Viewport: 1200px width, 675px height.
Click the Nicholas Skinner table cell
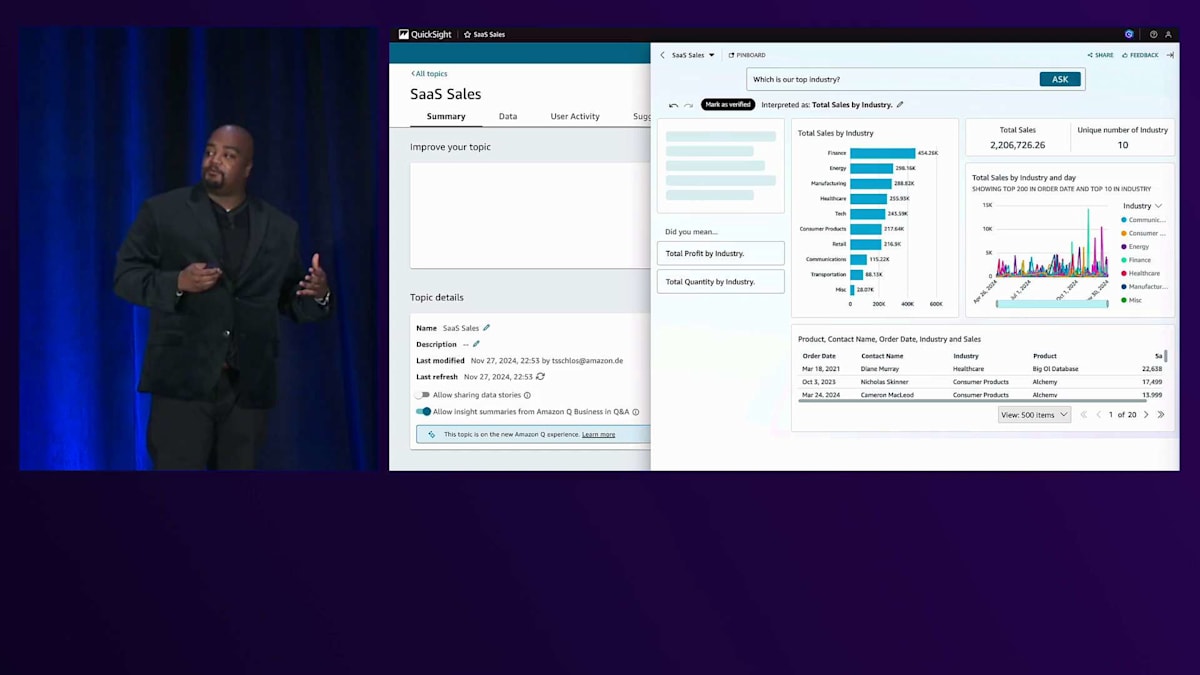(884, 382)
